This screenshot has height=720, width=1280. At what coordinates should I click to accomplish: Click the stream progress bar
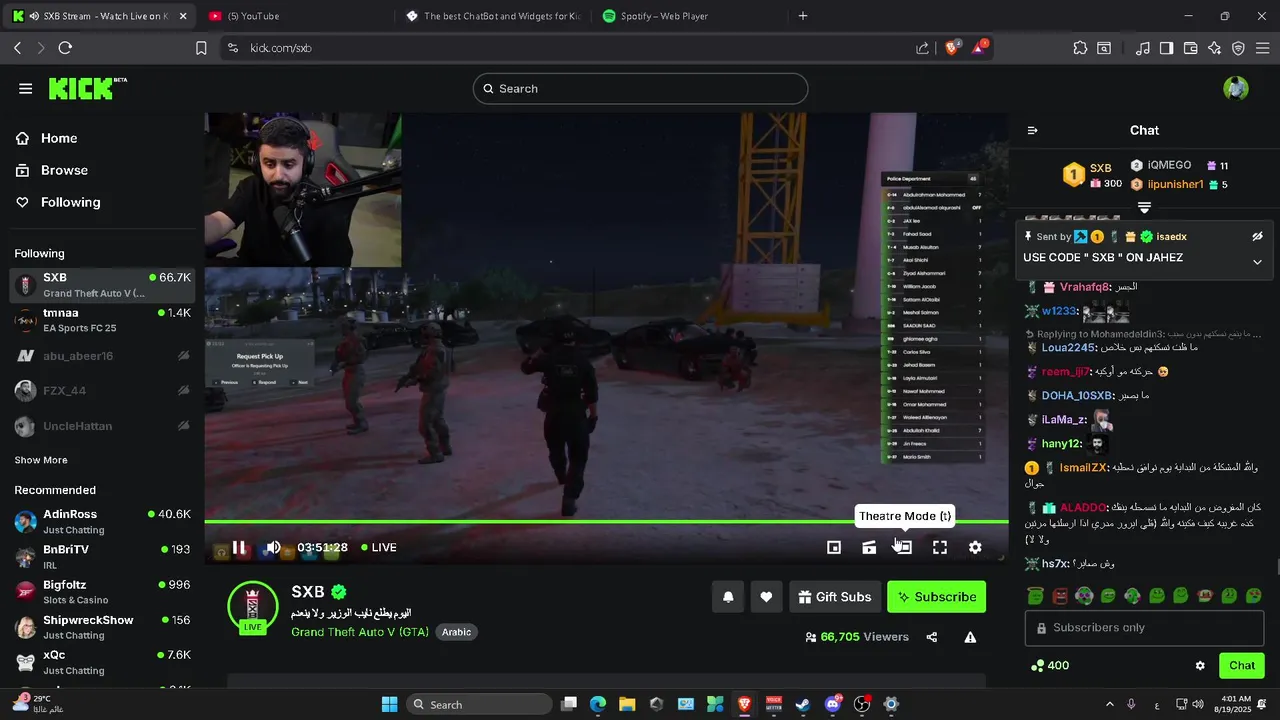pos(606,521)
